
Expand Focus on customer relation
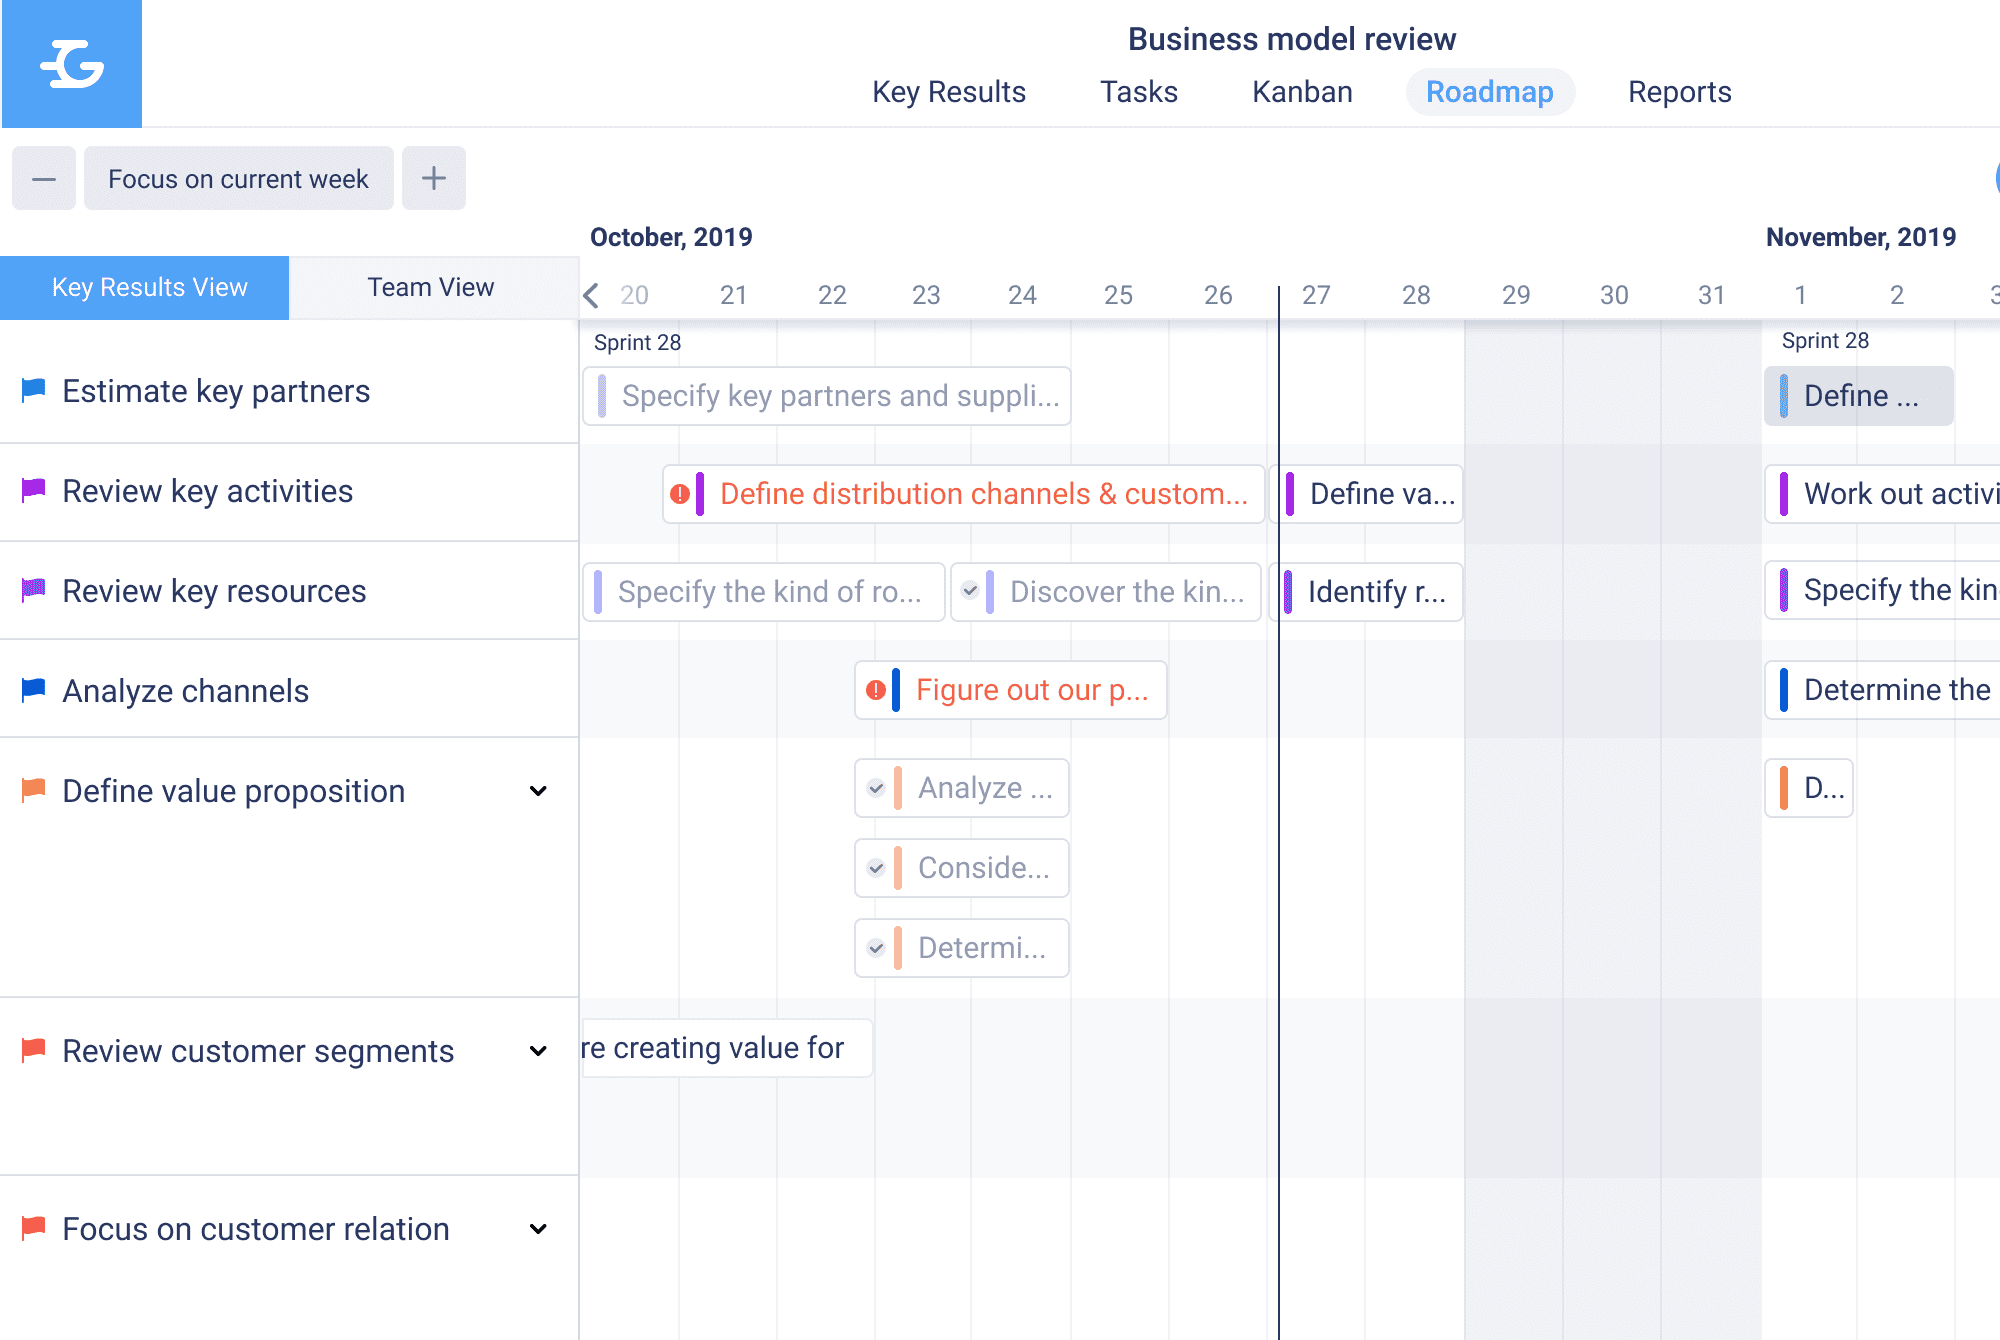point(538,1229)
